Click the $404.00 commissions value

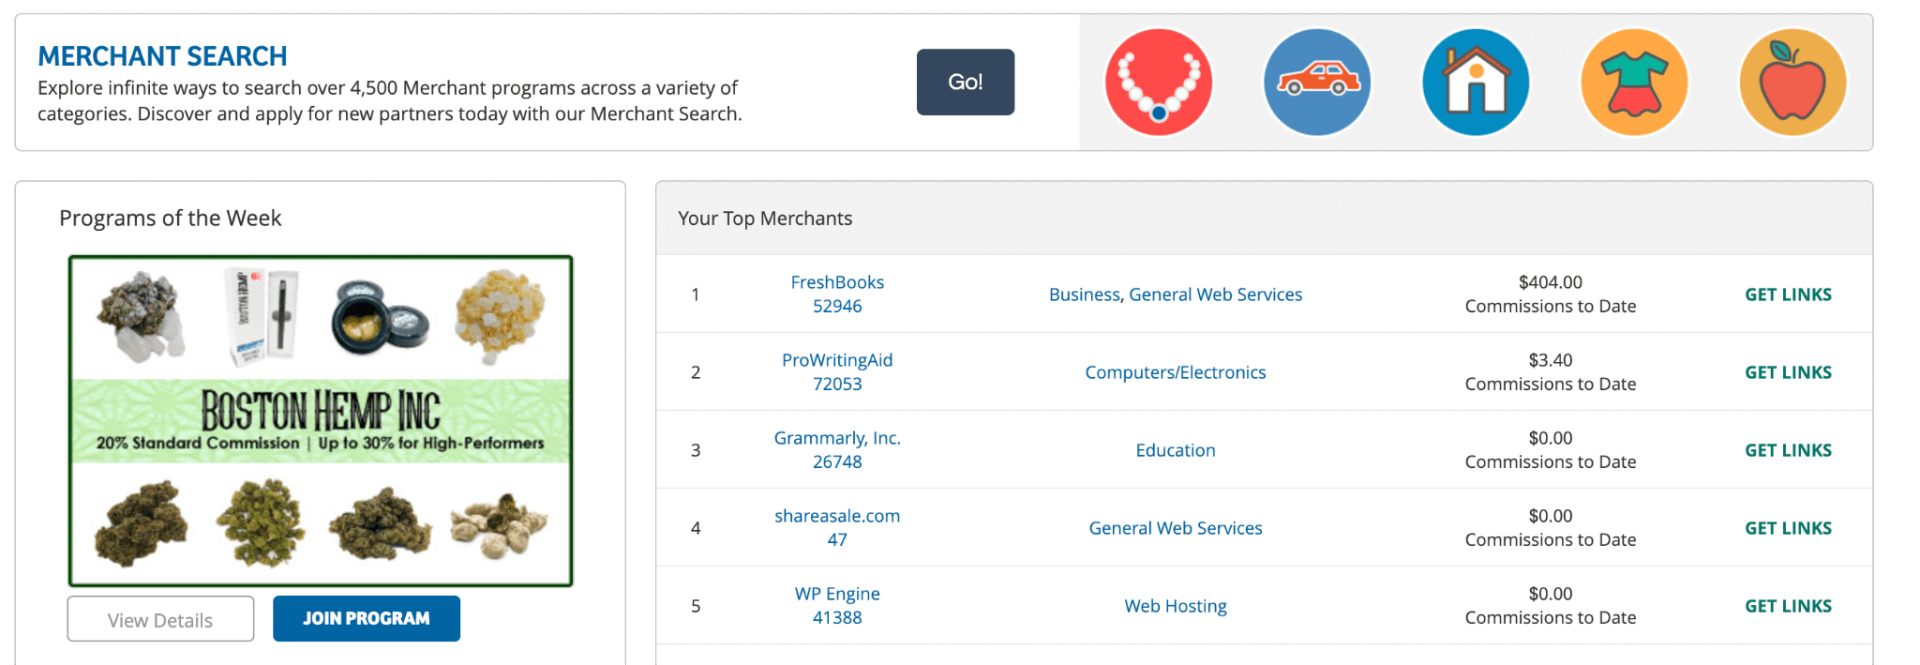[x=1550, y=283]
